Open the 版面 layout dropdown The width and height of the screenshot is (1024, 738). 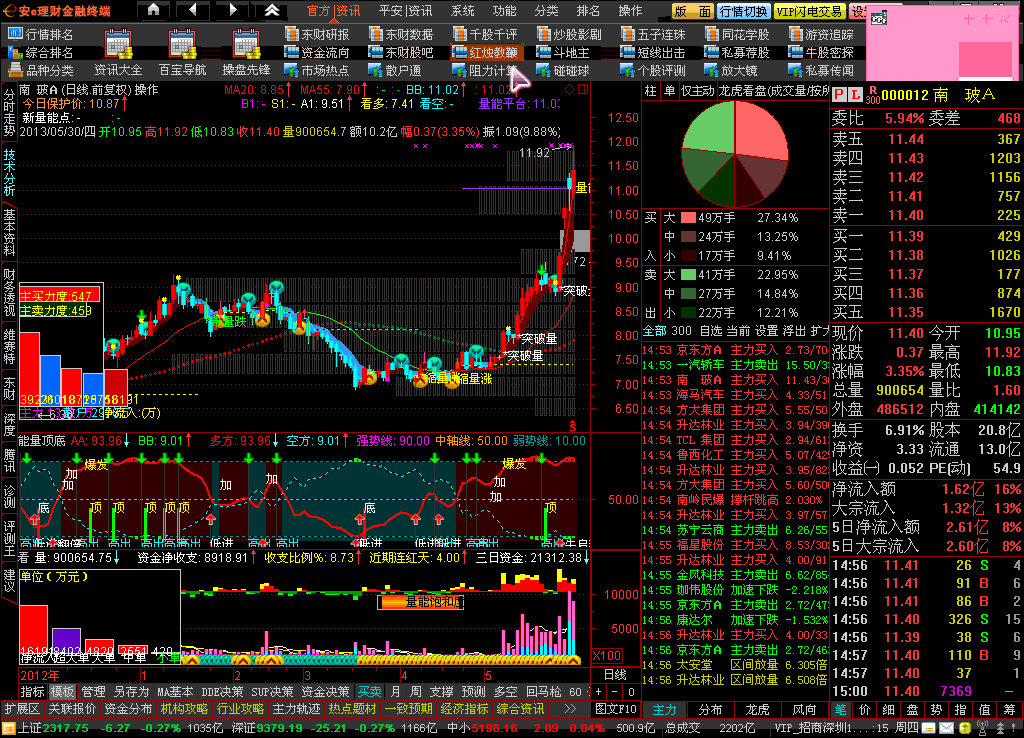point(692,11)
